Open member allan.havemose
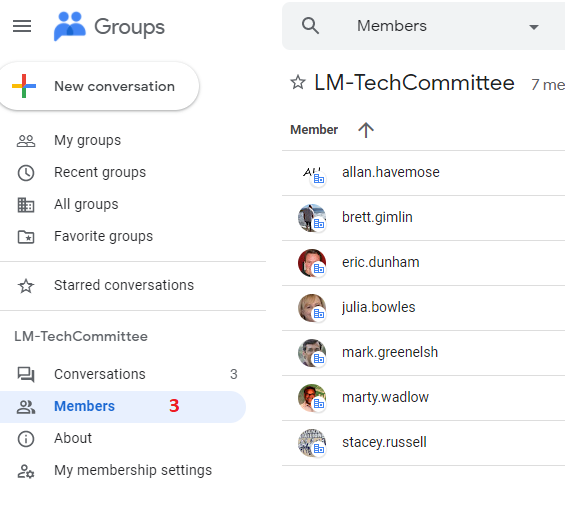The image size is (565, 531). pyautogui.click(x=391, y=173)
